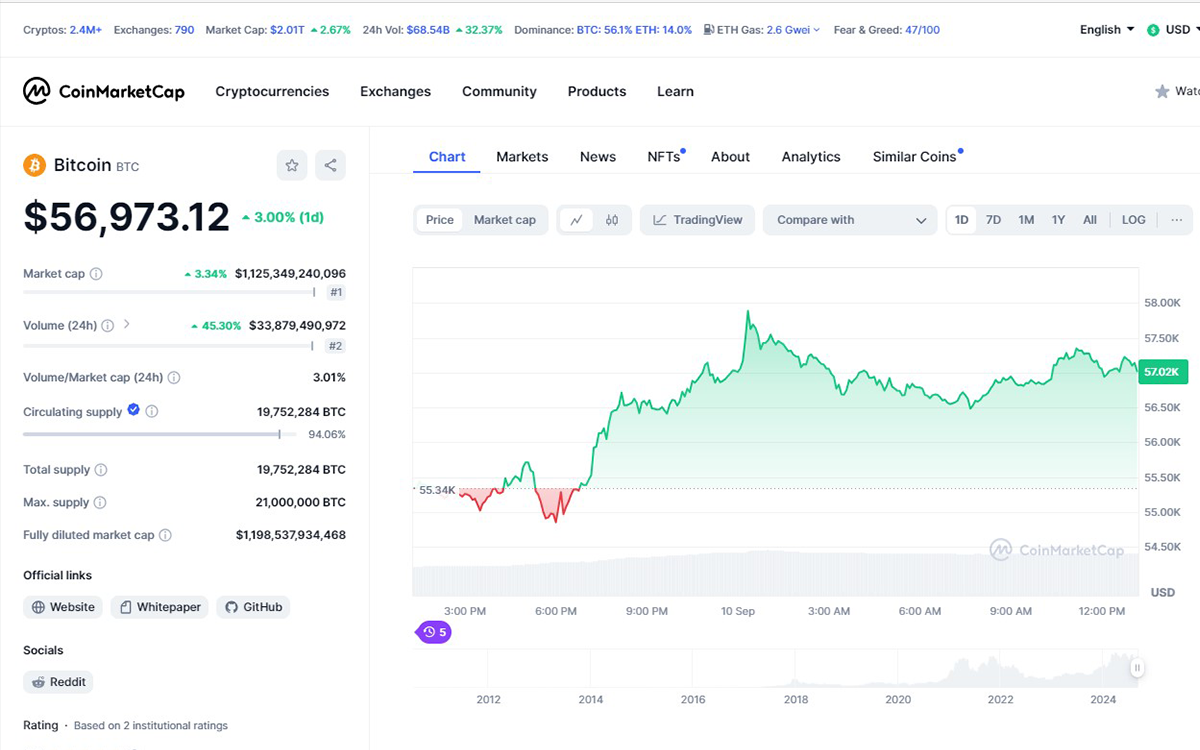The image size is (1200, 750).
Task: Open info icon next to Total supply
Action: (x=101, y=470)
